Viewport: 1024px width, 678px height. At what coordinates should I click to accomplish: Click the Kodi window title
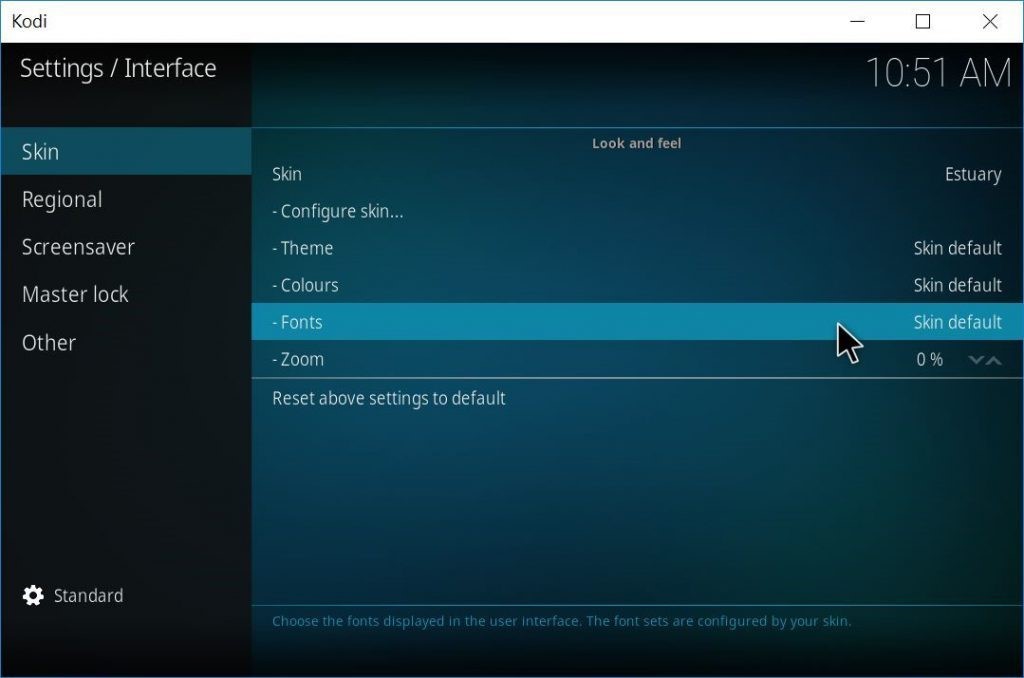29,22
